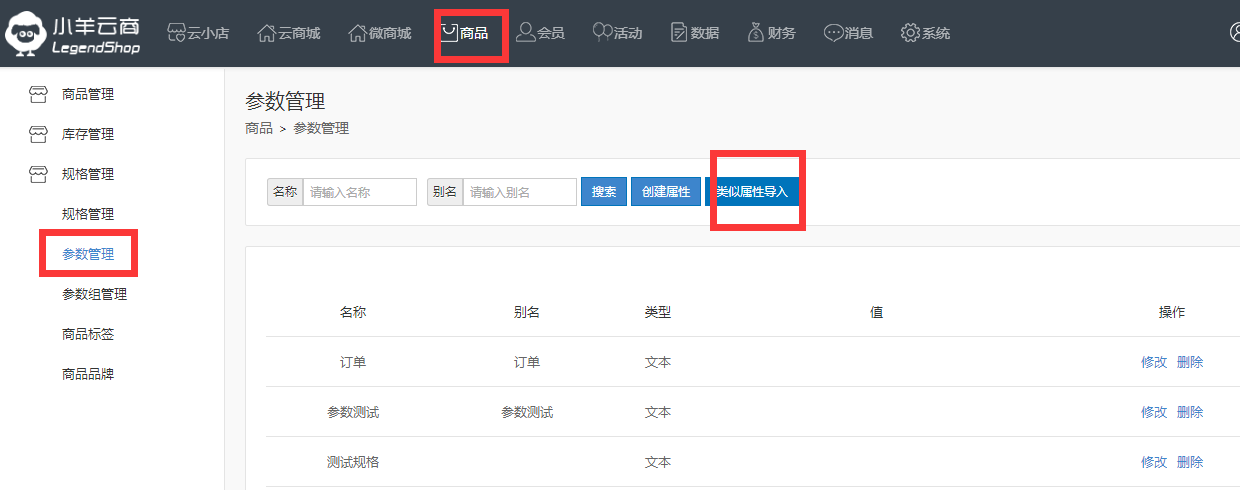Image resolution: width=1240 pixels, height=490 pixels.
Task: Open 商品品牌 in the sidebar
Action: 88,374
